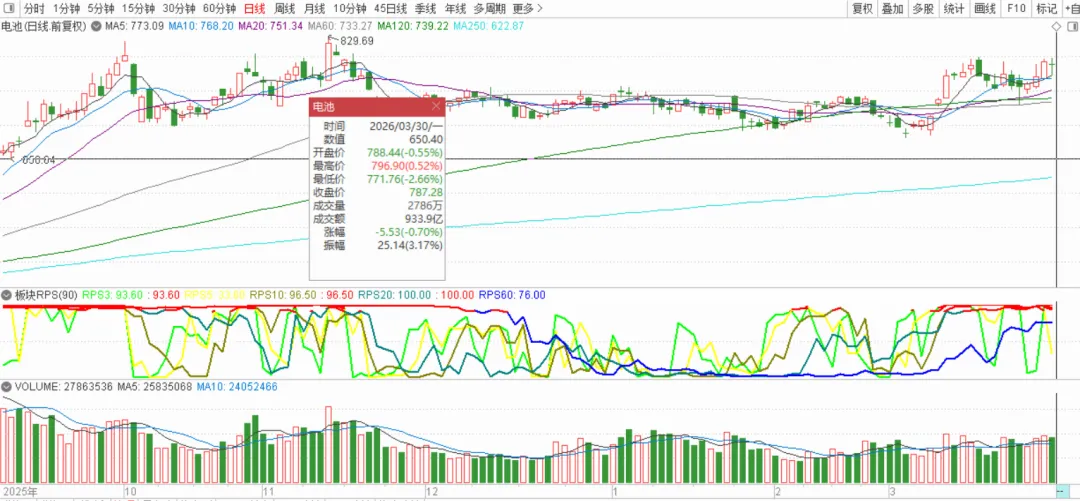Click the volume MA10: 24052466 label

tap(237, 387)
